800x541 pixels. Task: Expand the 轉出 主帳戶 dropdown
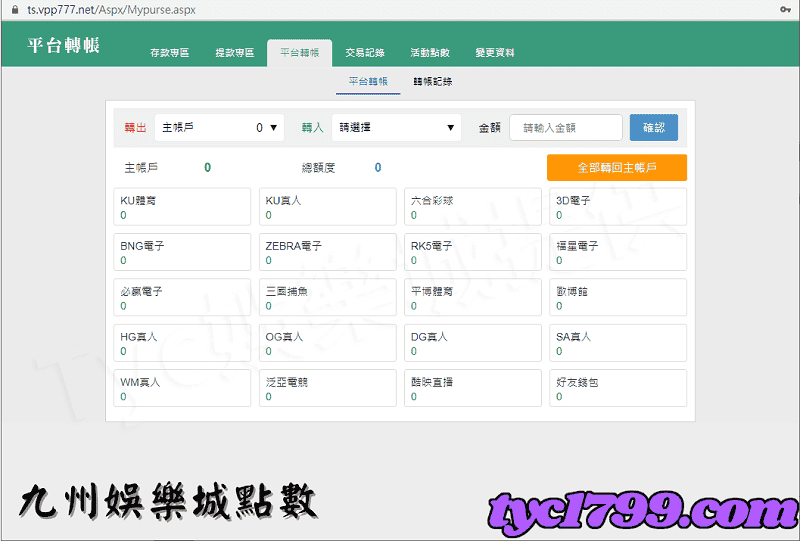click(x=219, y=128)
